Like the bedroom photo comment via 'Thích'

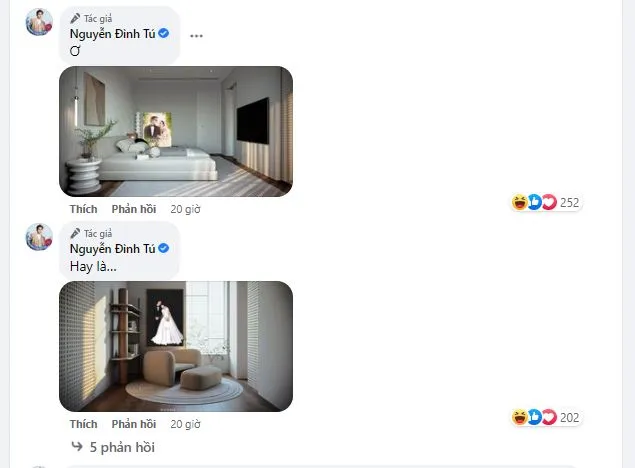pyautogui.click(x=83, y=209)
